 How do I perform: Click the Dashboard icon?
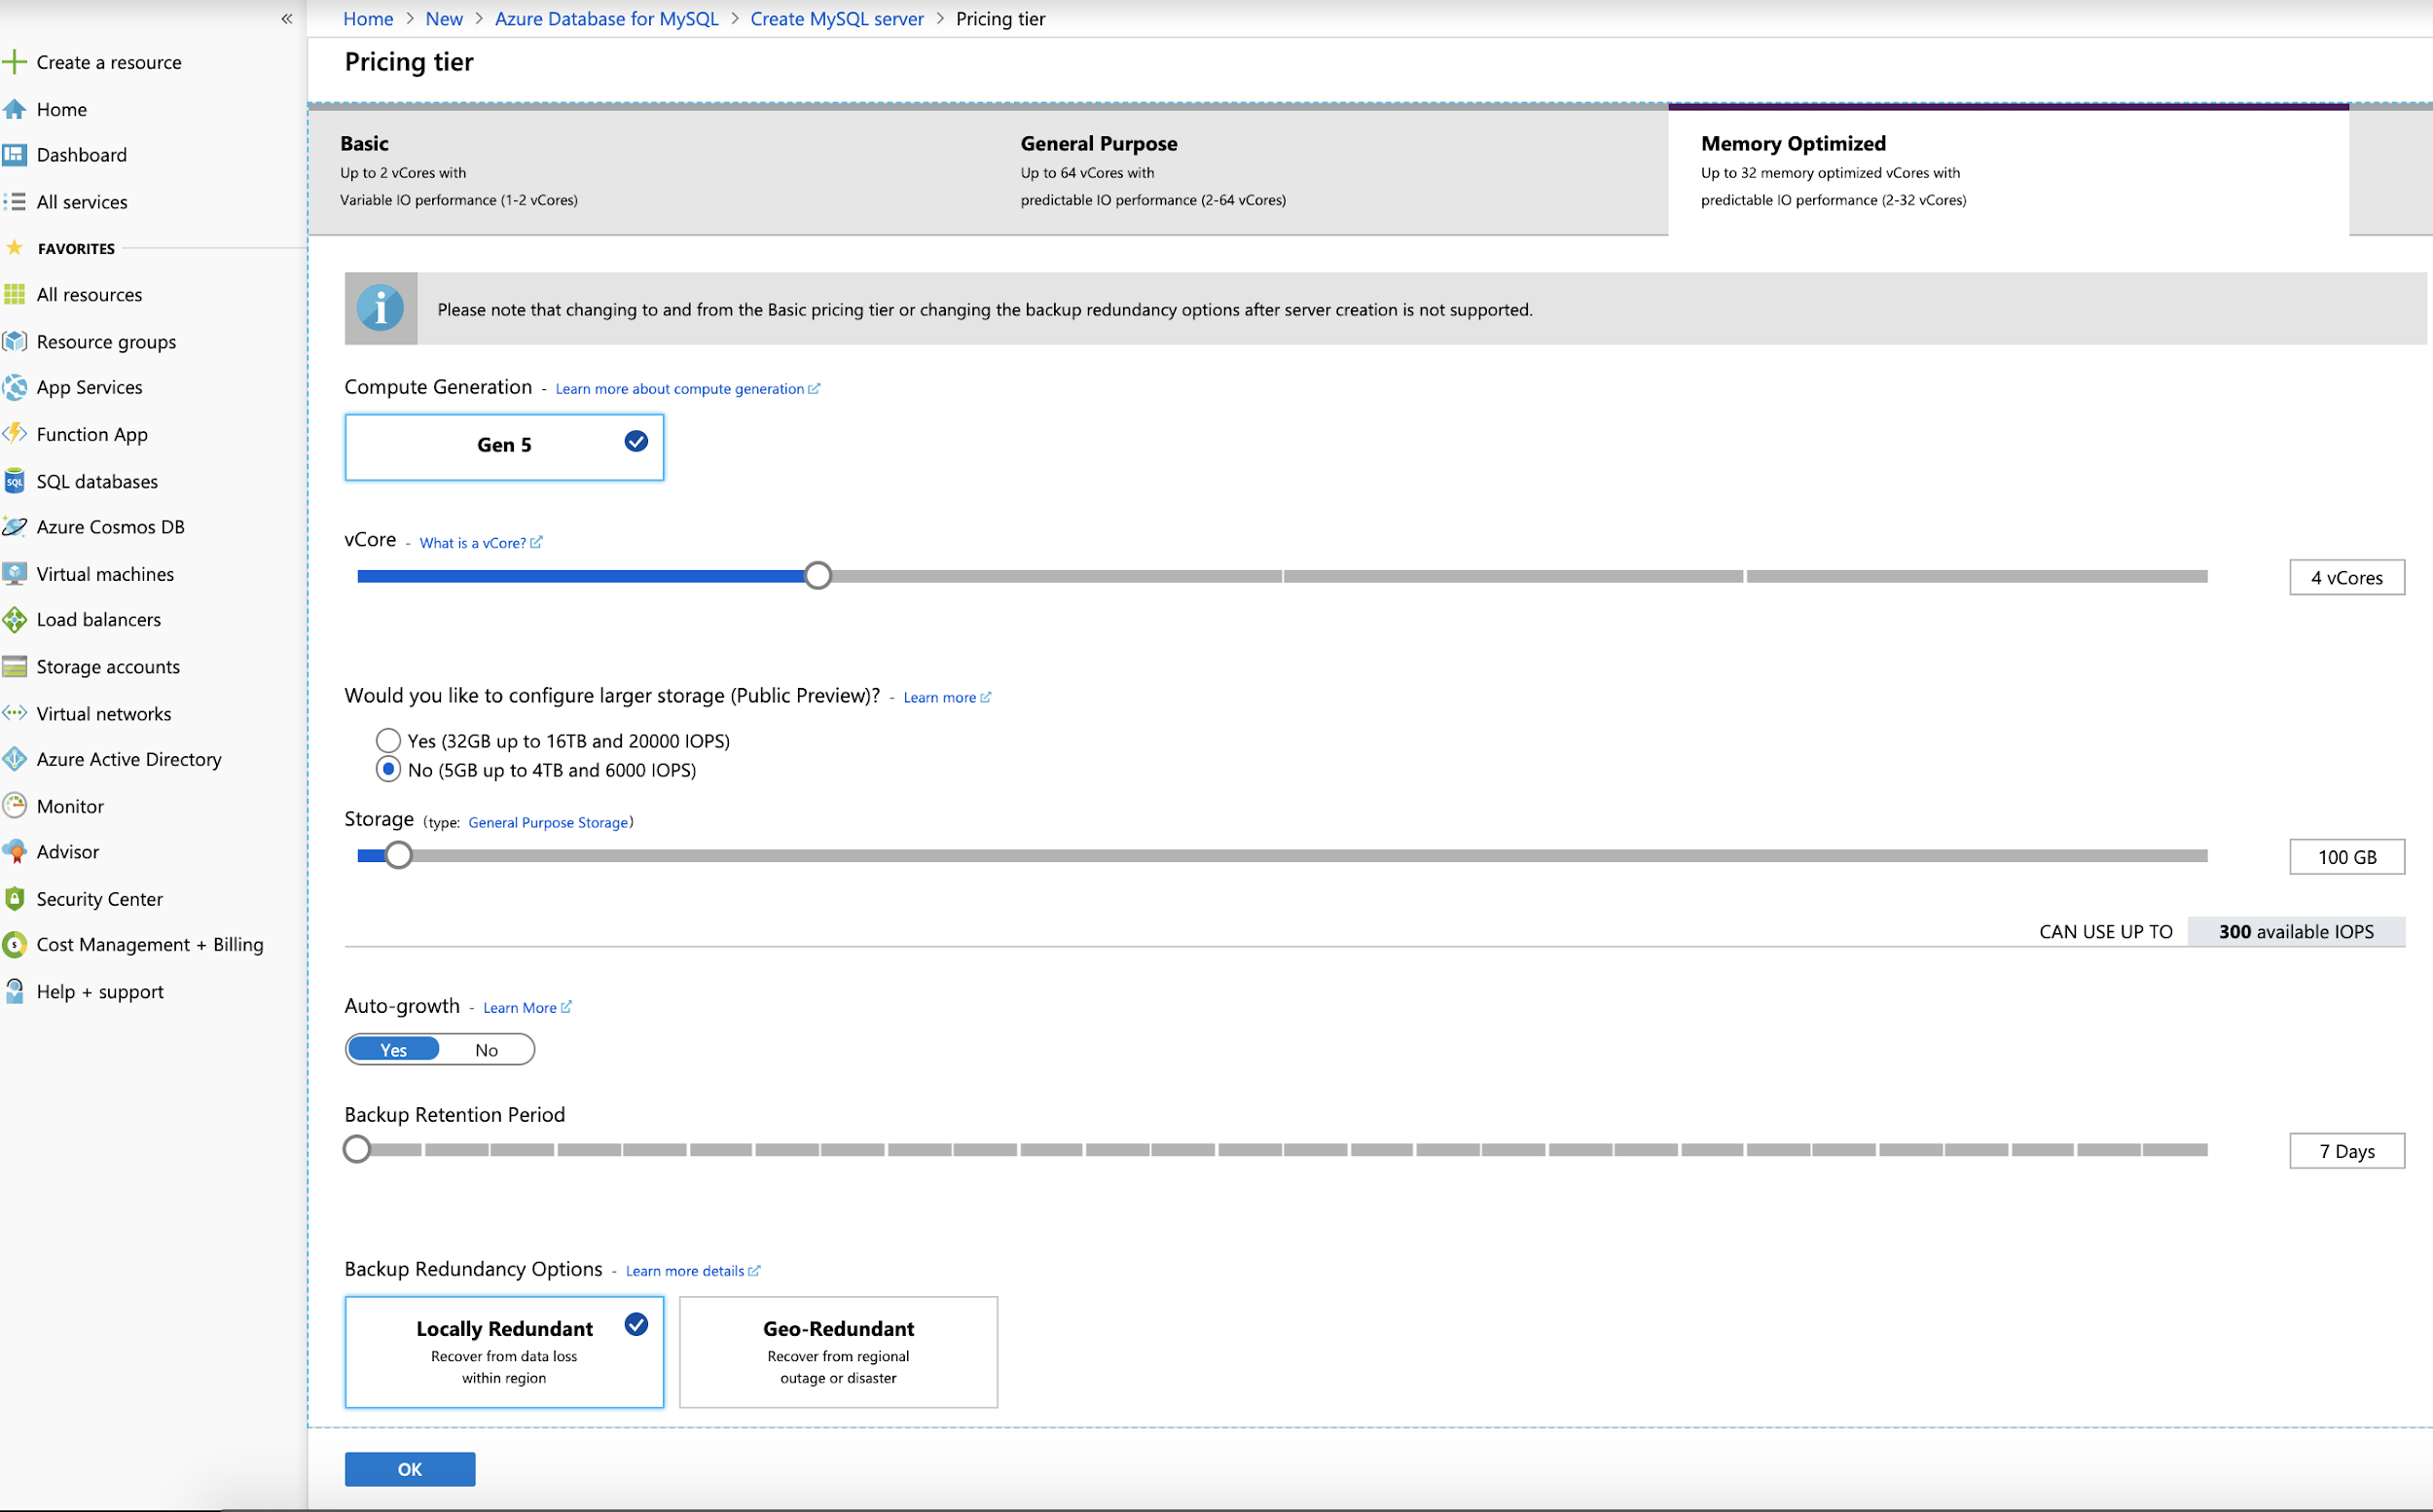pos(14,155)
